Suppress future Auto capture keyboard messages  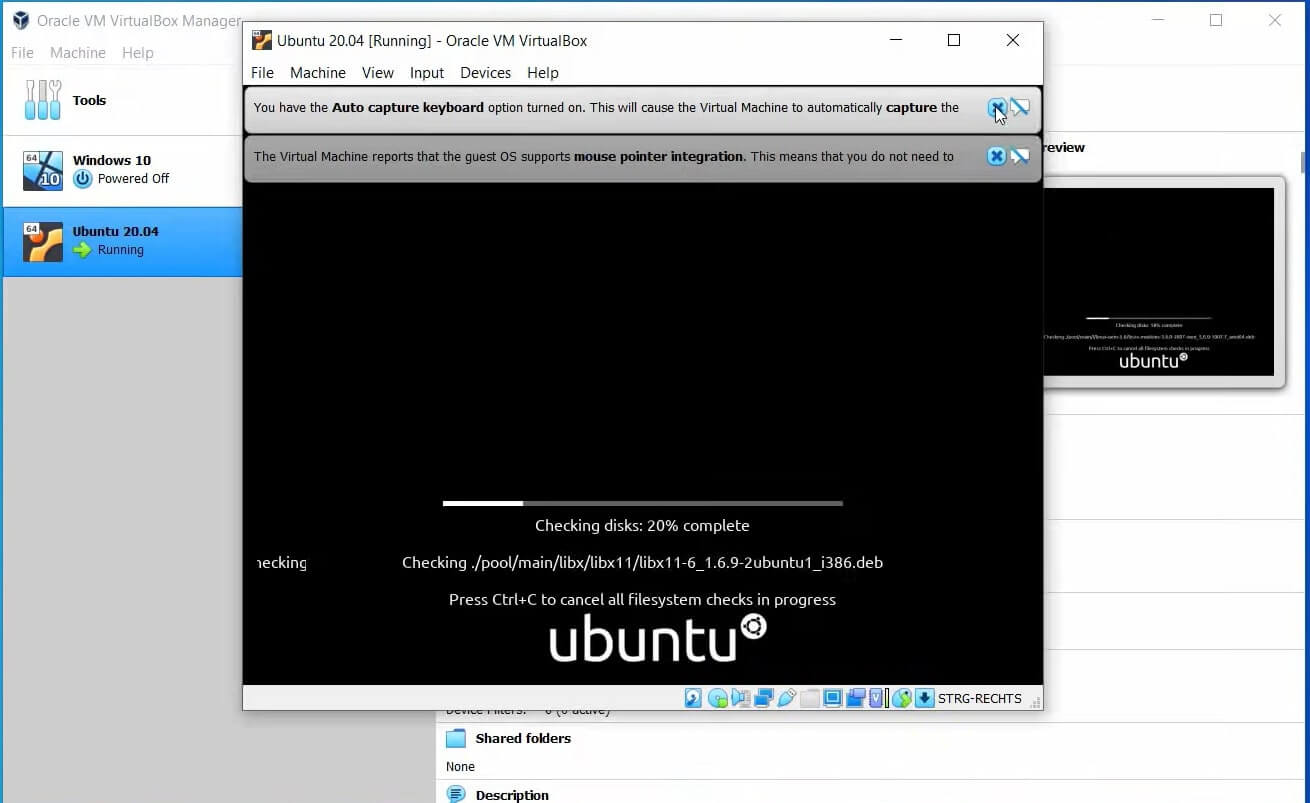pos(1020,108)
